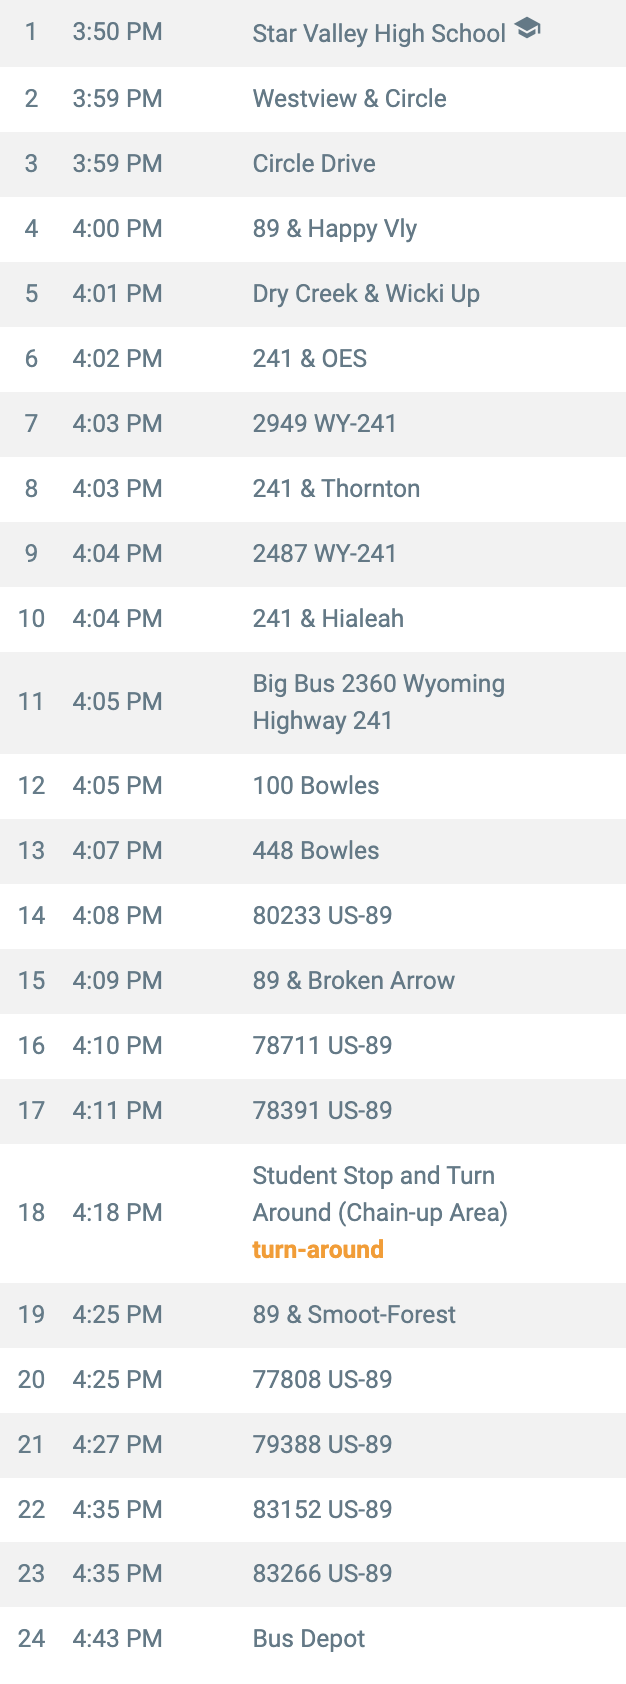Select the Star Valley High School stop
Image resolution: width=626 pixels, height=1684 pixels.
(x=313, y=33)
